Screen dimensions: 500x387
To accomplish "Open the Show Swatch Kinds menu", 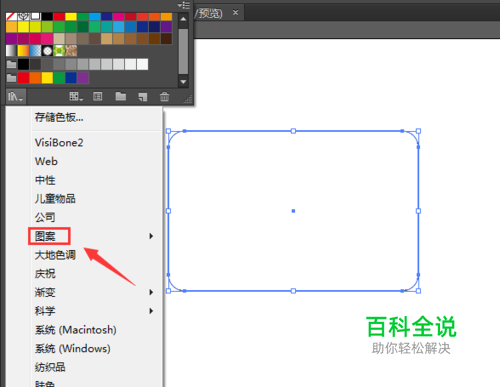I will coord(76,97).
